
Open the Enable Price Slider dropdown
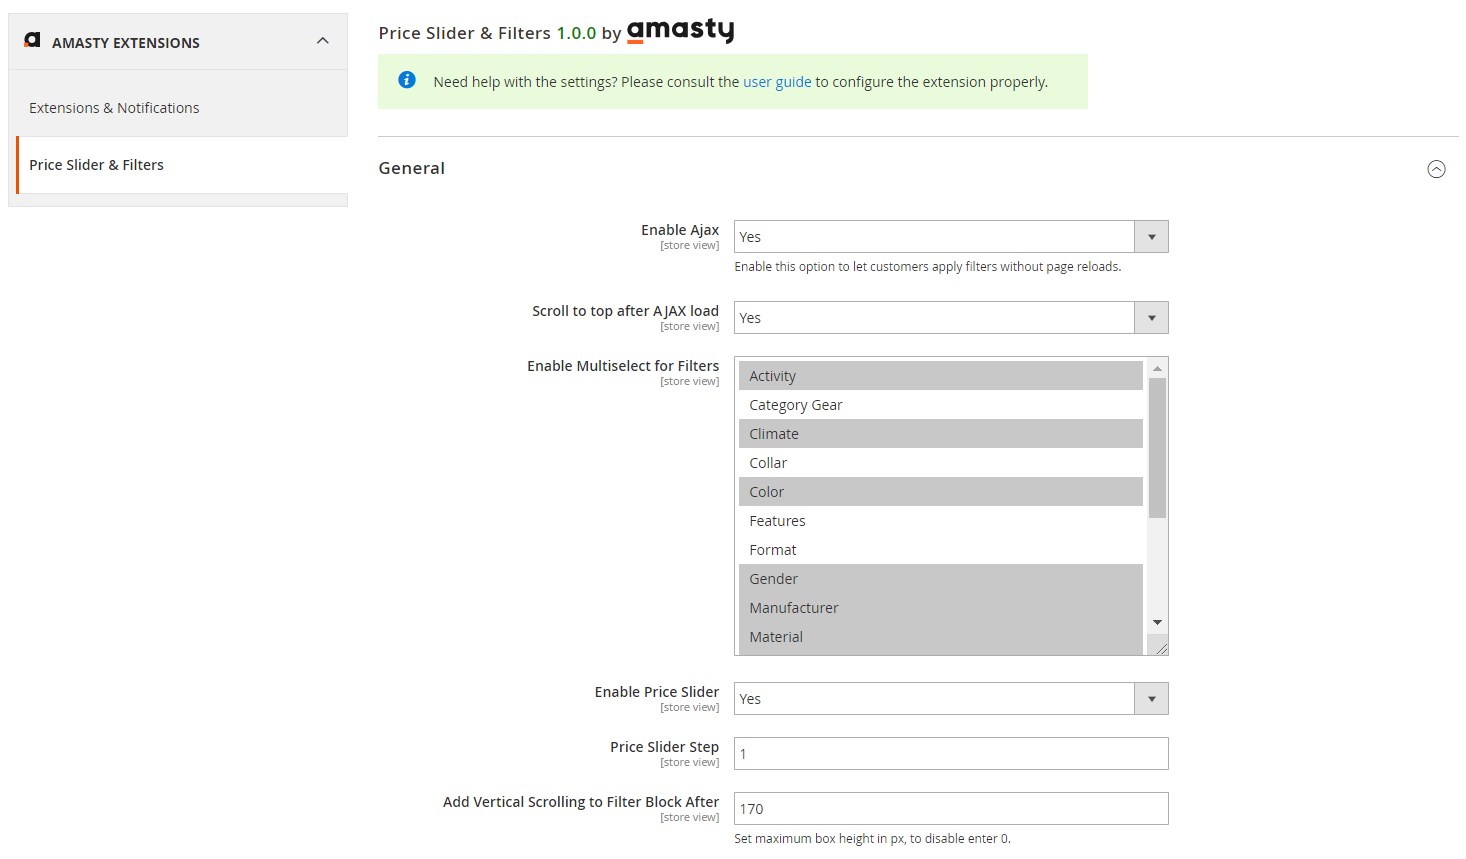950,699
